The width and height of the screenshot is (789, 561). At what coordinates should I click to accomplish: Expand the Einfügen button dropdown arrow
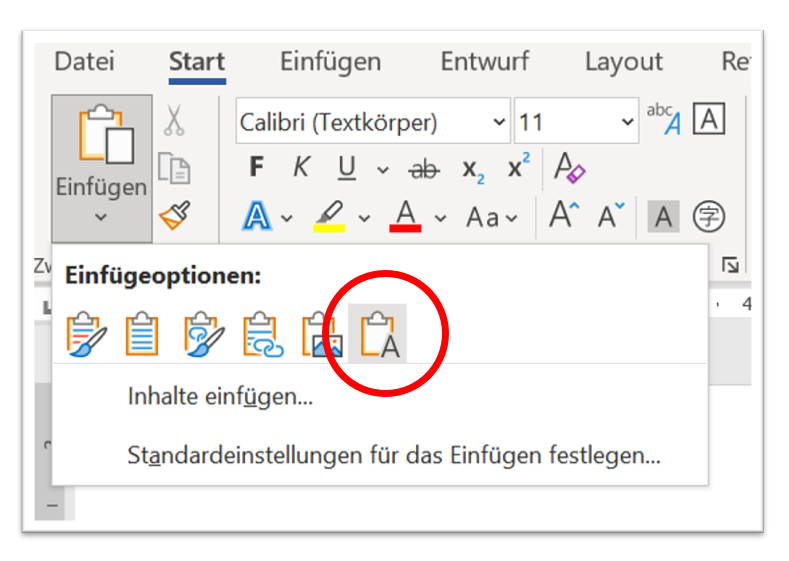pyautogui.click(x=101, y=216)
